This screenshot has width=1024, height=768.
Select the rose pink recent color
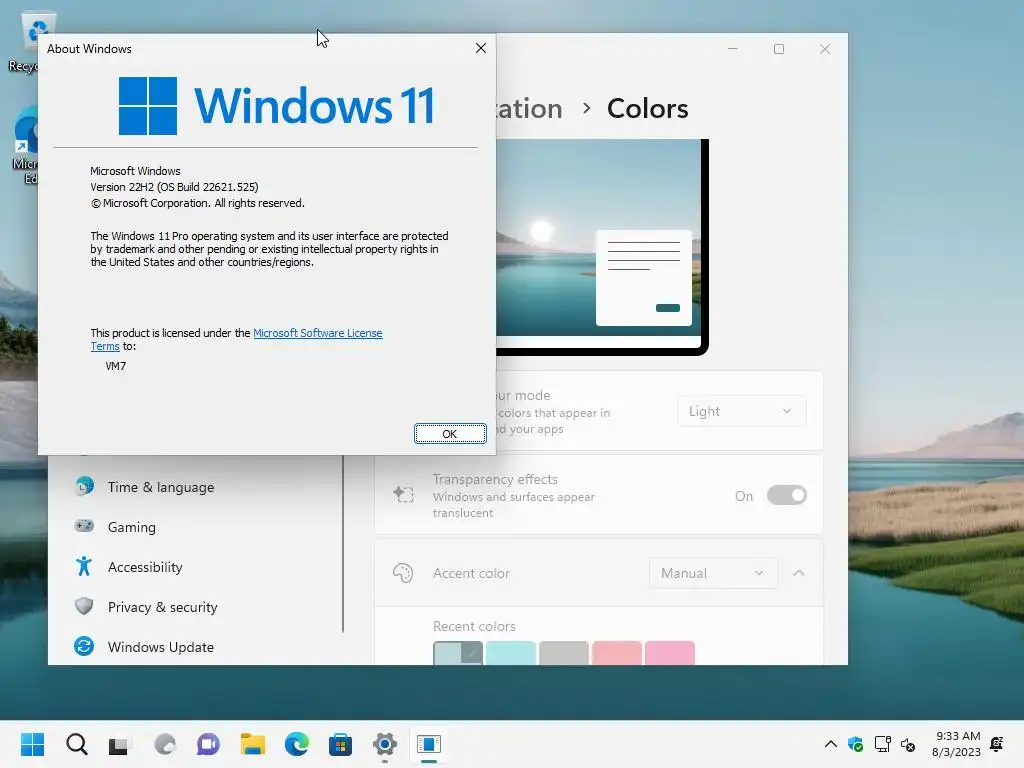tap(669, 653)
